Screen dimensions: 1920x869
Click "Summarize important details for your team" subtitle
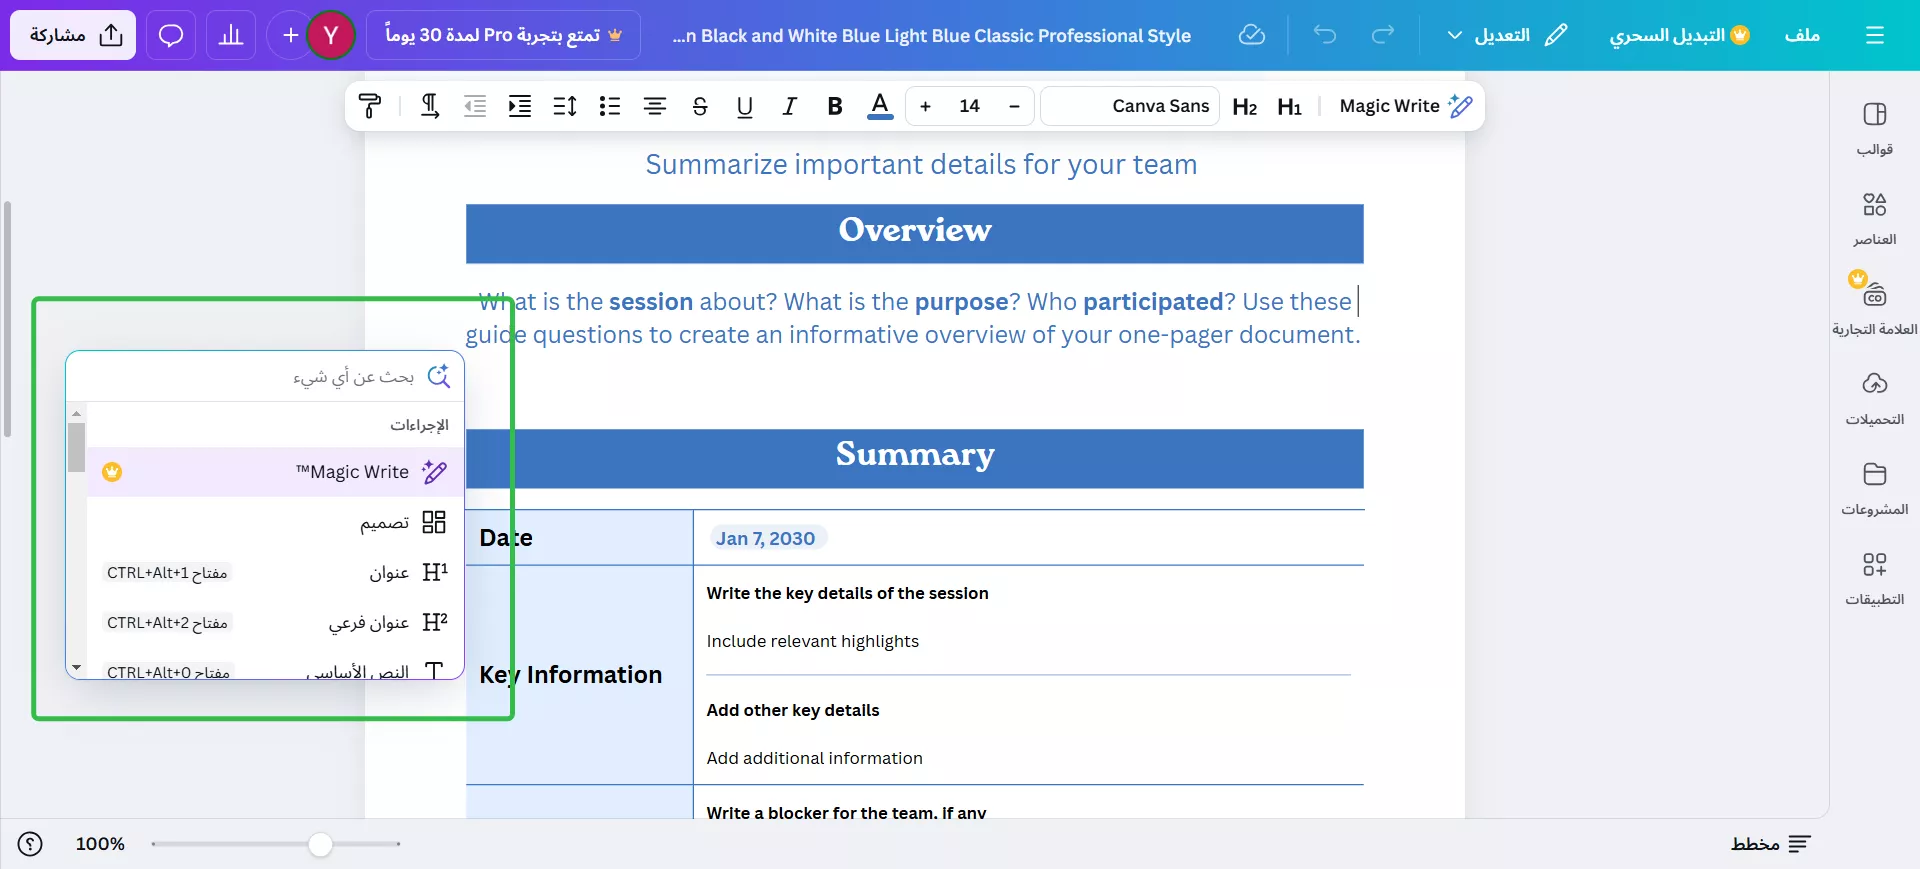(x=921, y=164)
